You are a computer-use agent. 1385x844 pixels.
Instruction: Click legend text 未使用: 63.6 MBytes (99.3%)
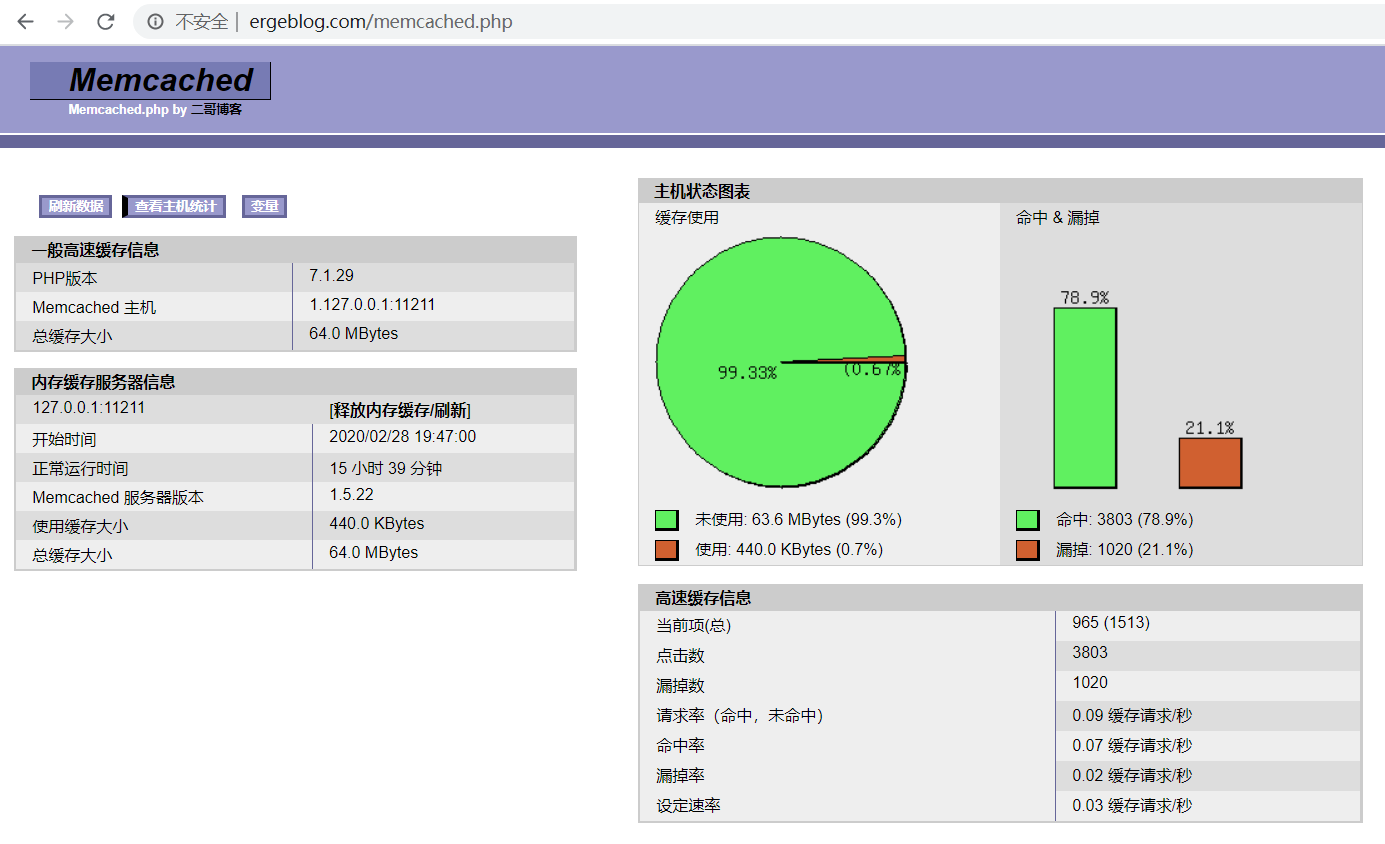tap(798, 520)
